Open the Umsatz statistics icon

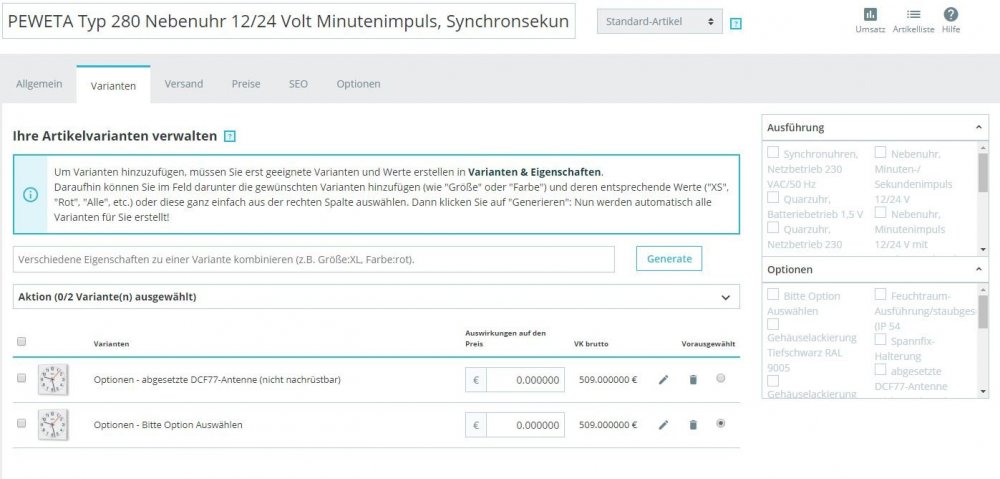pyautogui.click(x=869, y=15)
